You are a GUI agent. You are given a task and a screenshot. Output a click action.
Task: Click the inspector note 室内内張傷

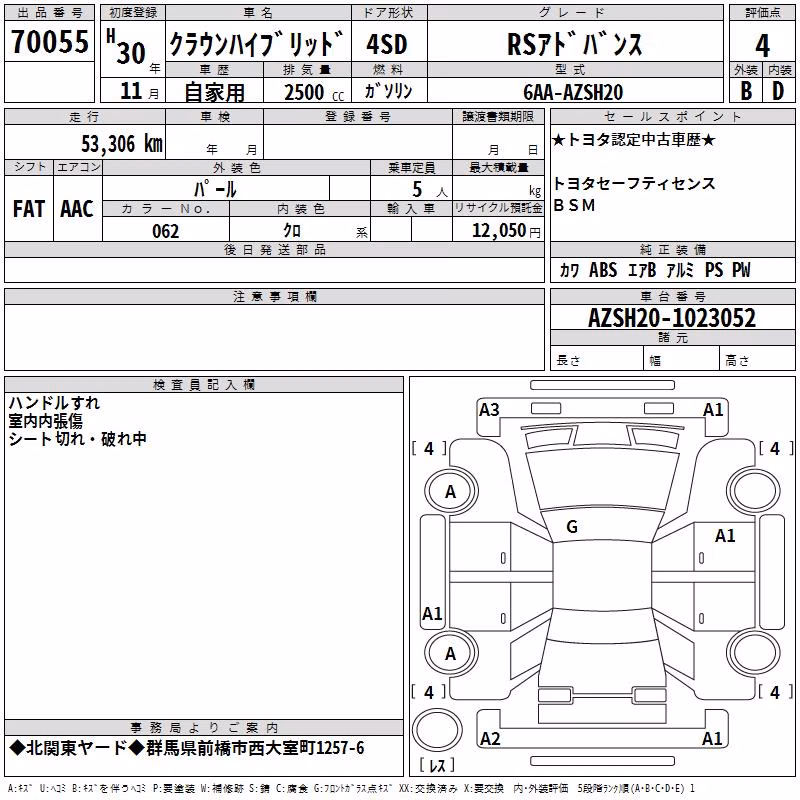click(45, 421)
